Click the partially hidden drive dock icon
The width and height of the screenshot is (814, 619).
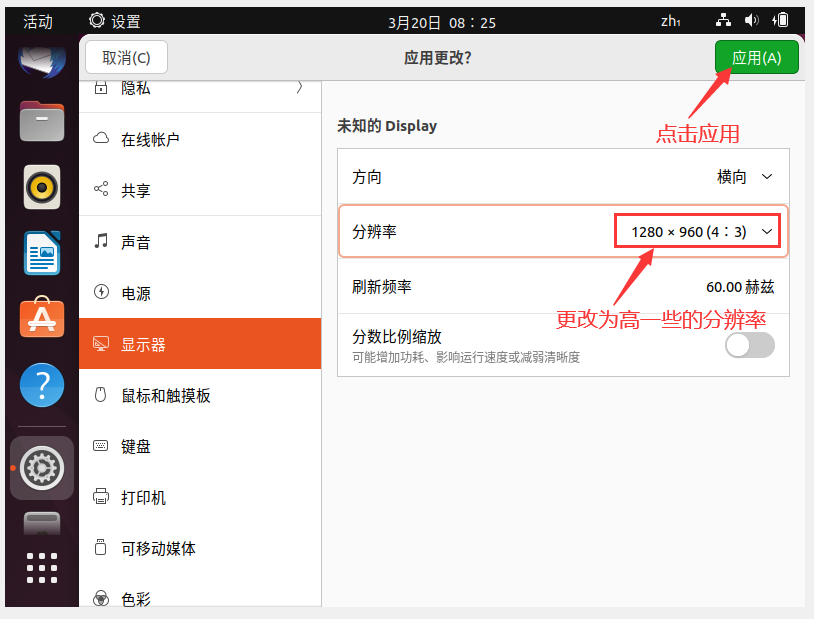point(42,523)
